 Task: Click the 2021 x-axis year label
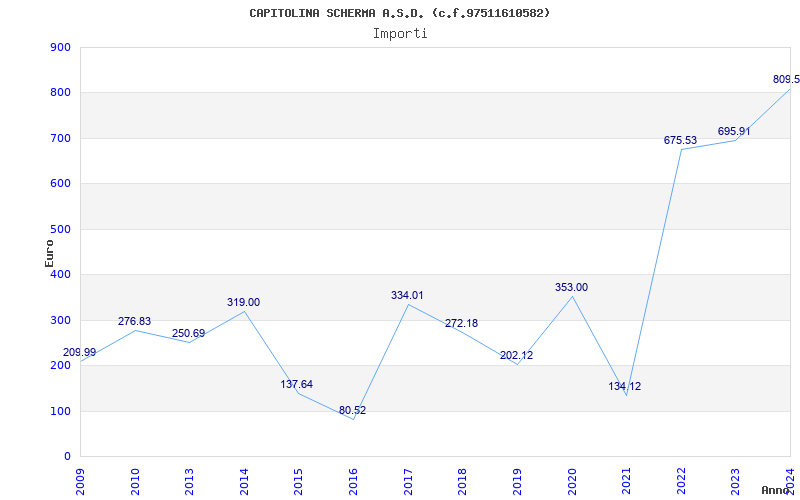(x=627, y=483)
